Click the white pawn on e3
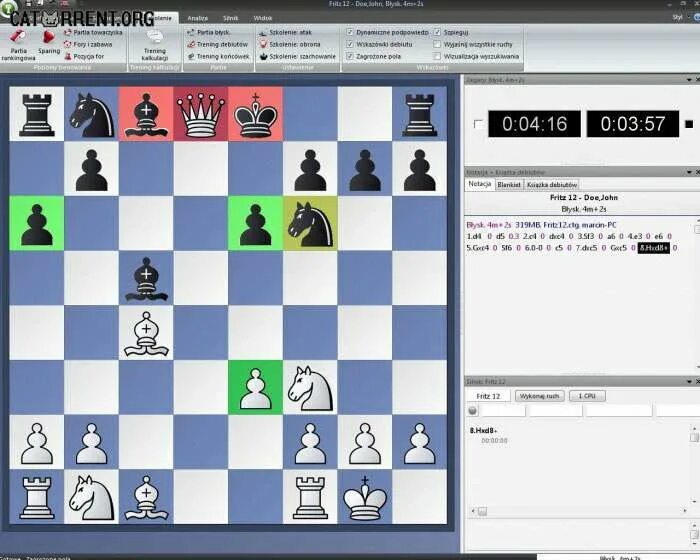This screenshot has height=560, width=700. coord(255,387)
